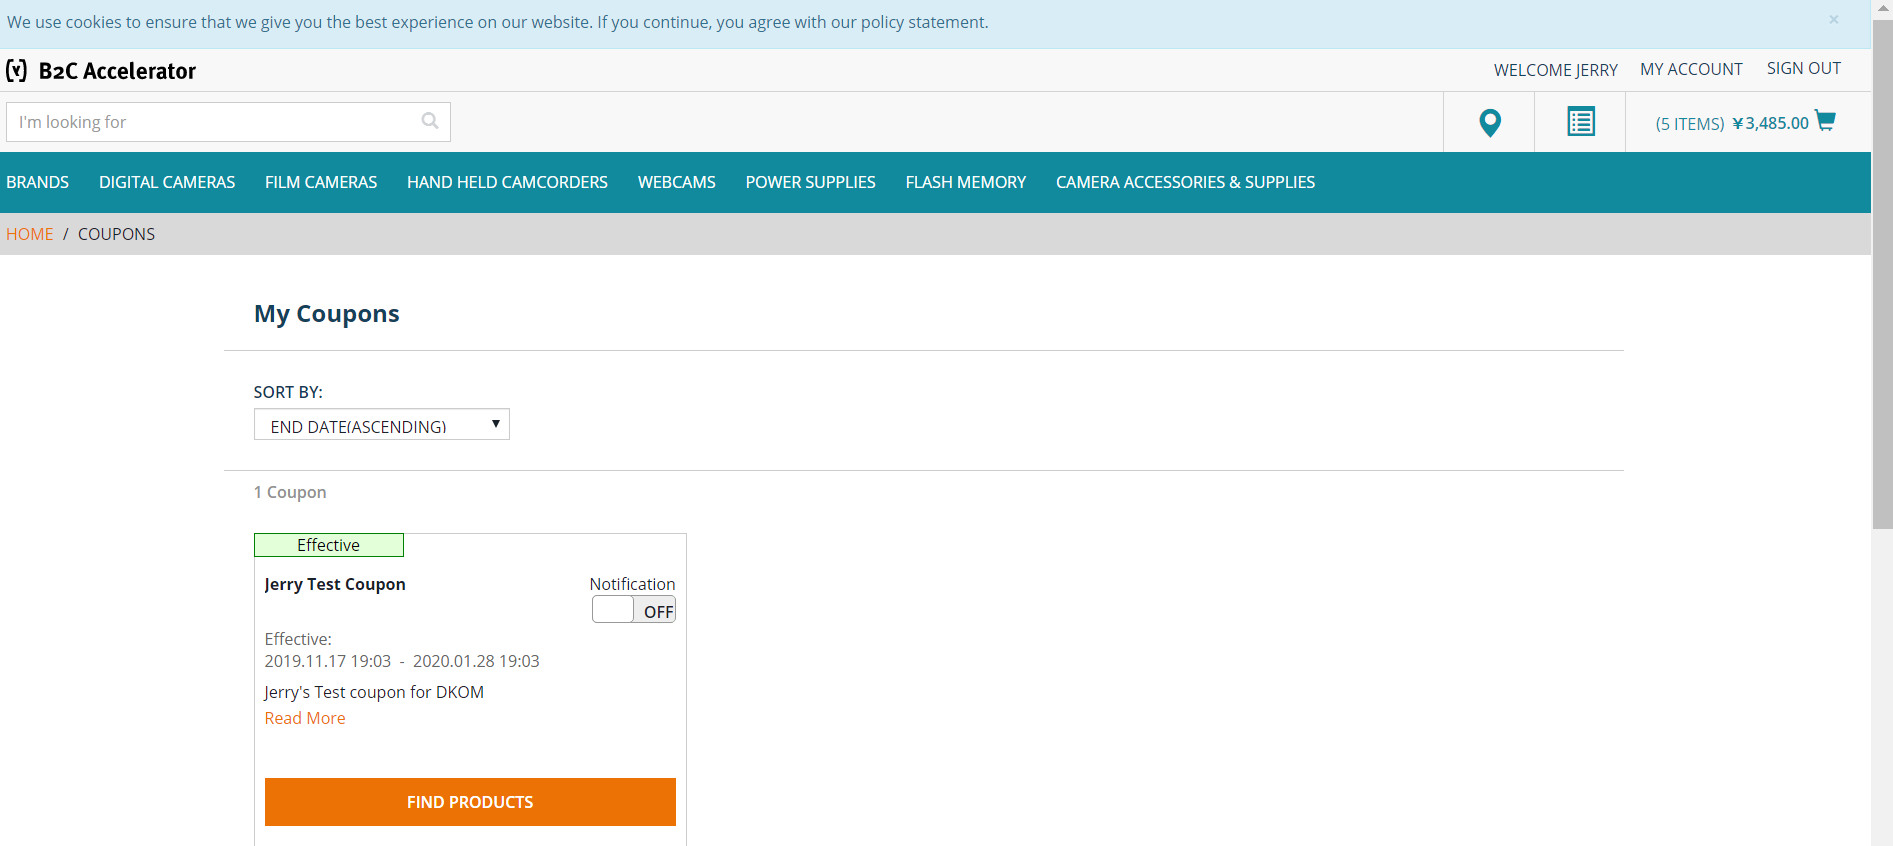This screenshot has height=846, width=1893.
Task: Click the search magnifier icon
Action: (430, 121)
